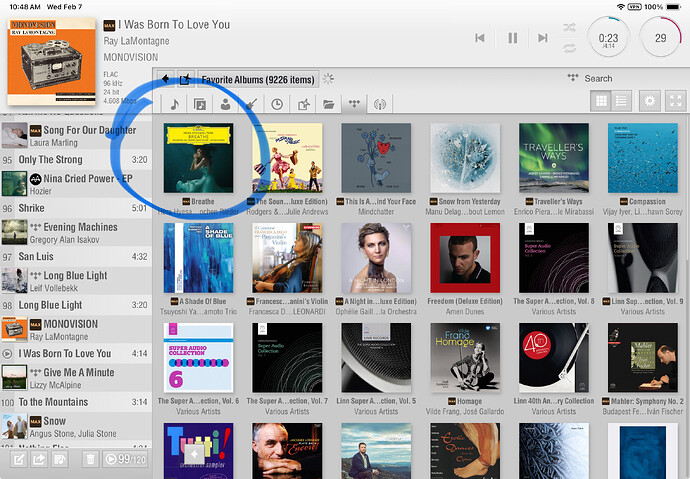
Task: Open the Artists tab with person icon
Action: point(225,104)
